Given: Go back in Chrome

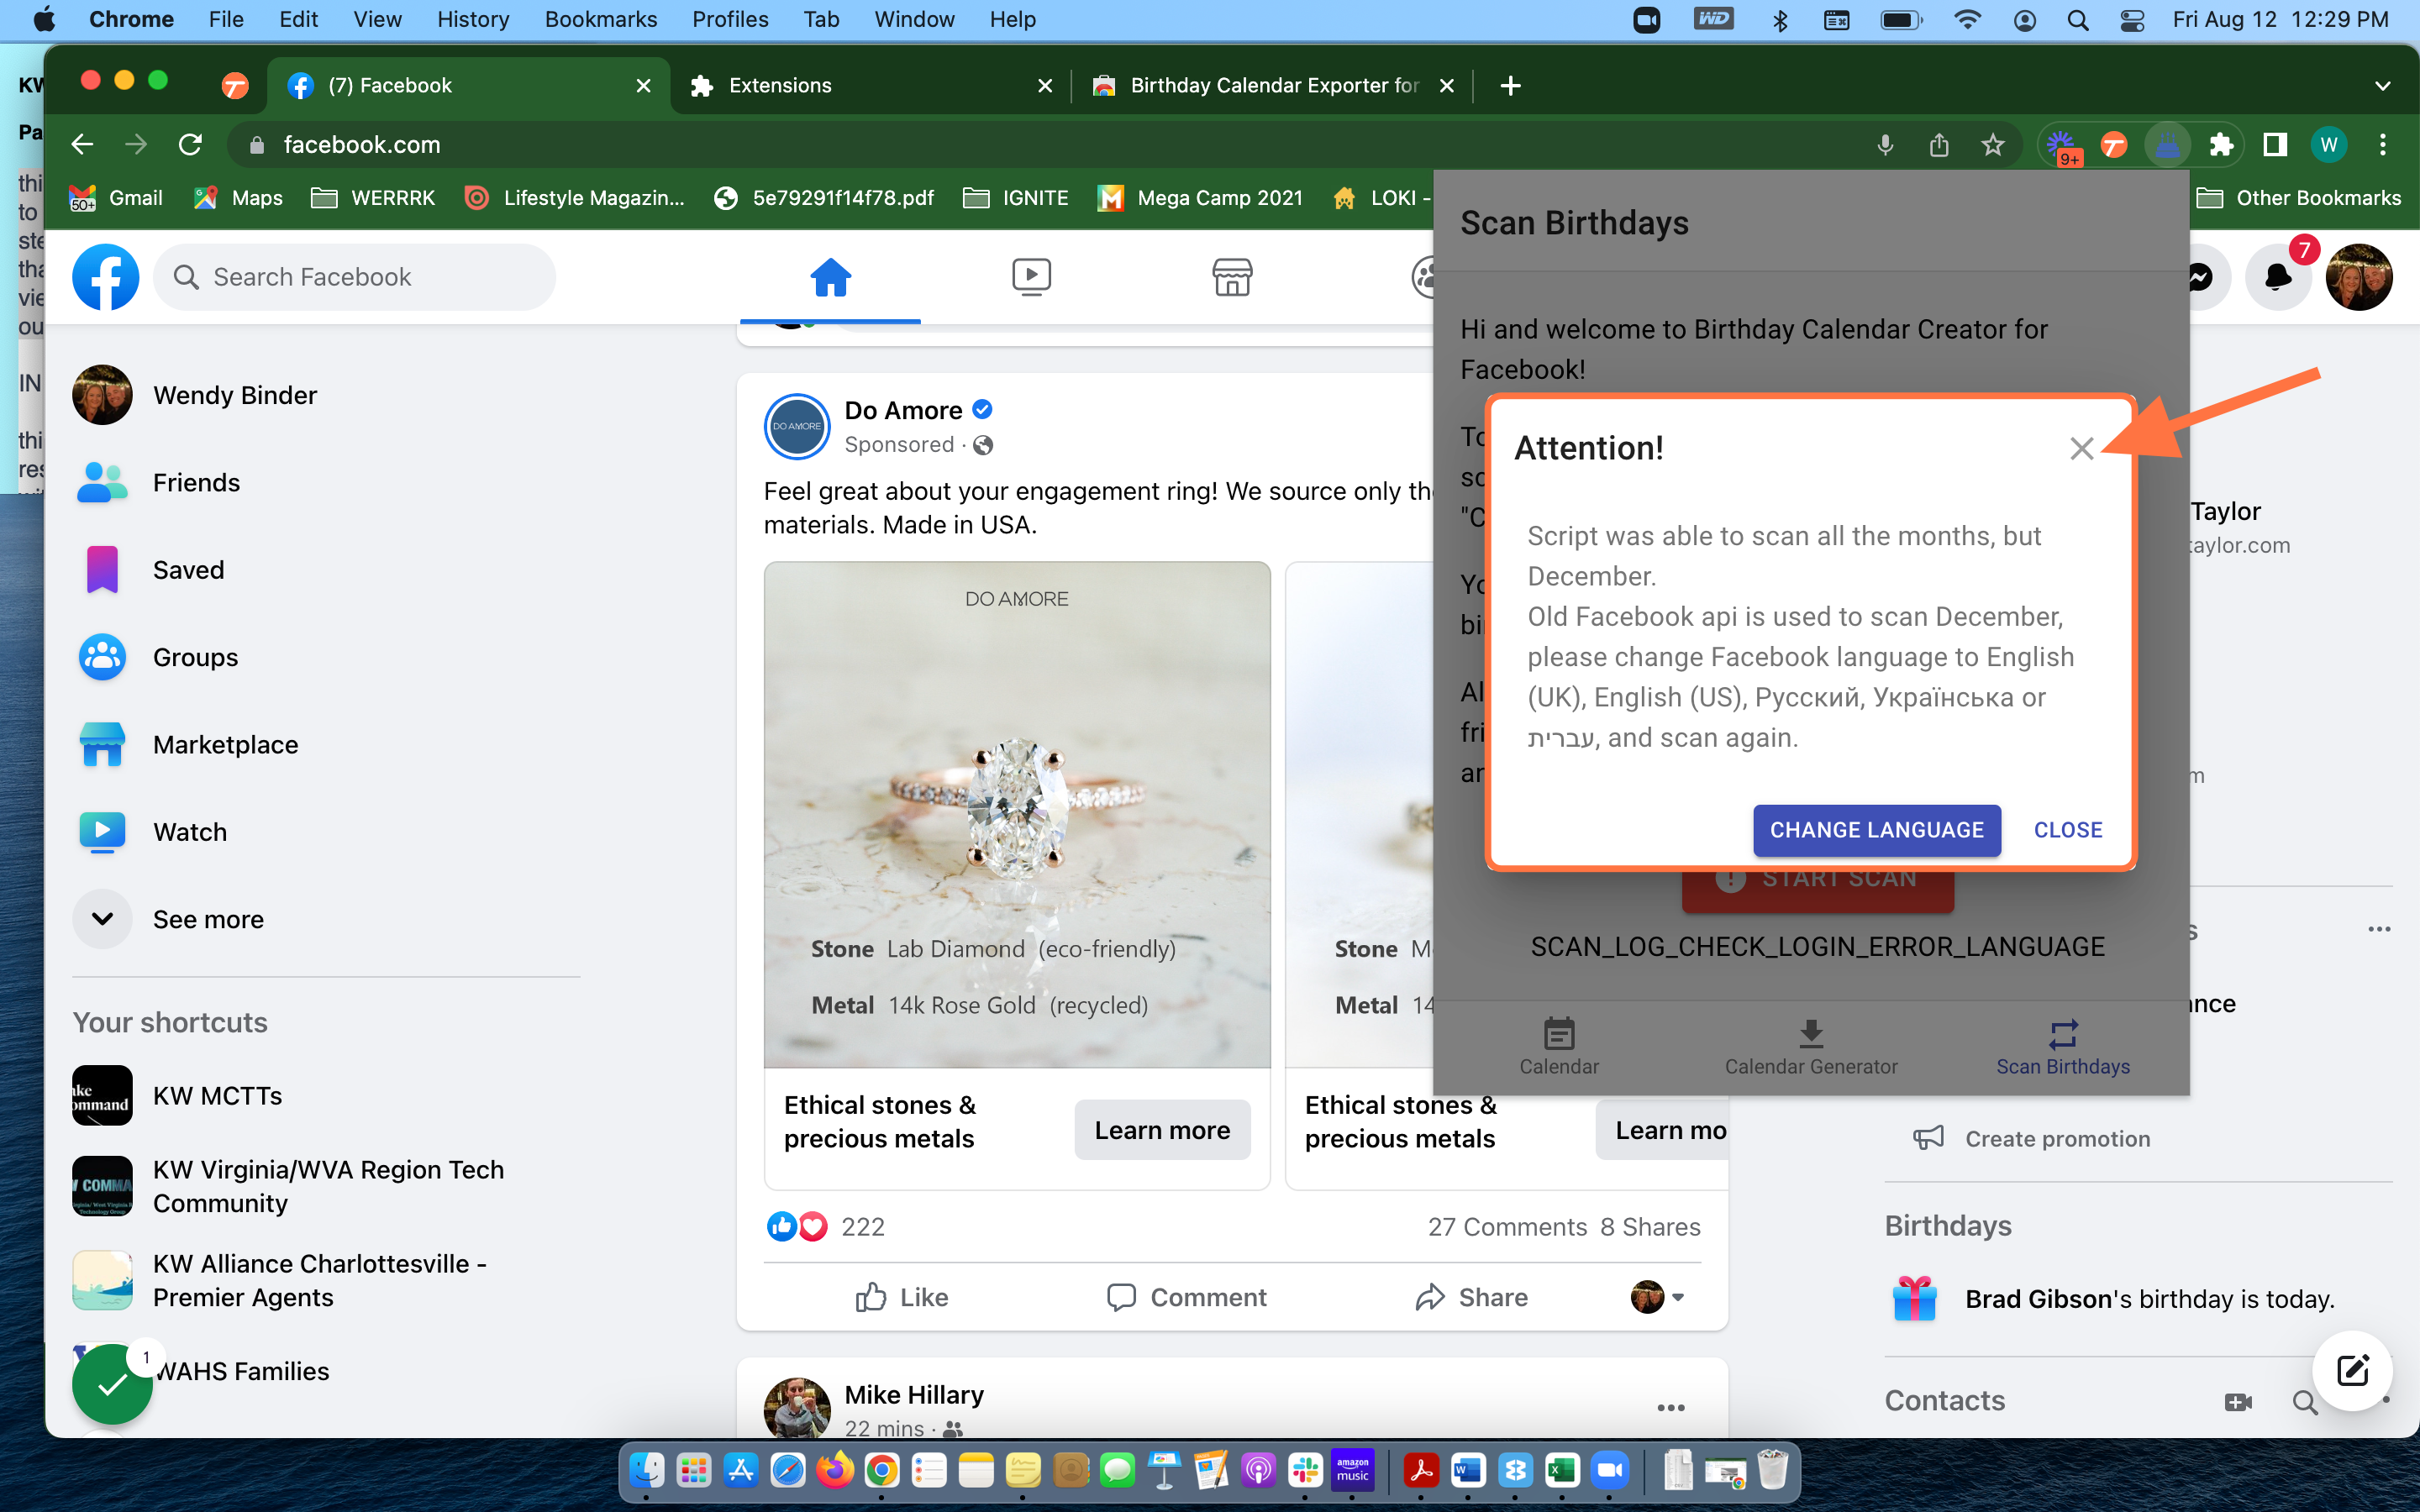Looking at the screenshot, I should [83, 145].
